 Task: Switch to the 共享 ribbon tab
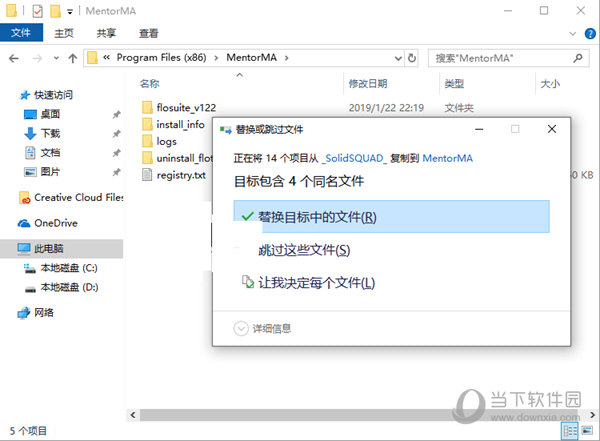point(106,33)
